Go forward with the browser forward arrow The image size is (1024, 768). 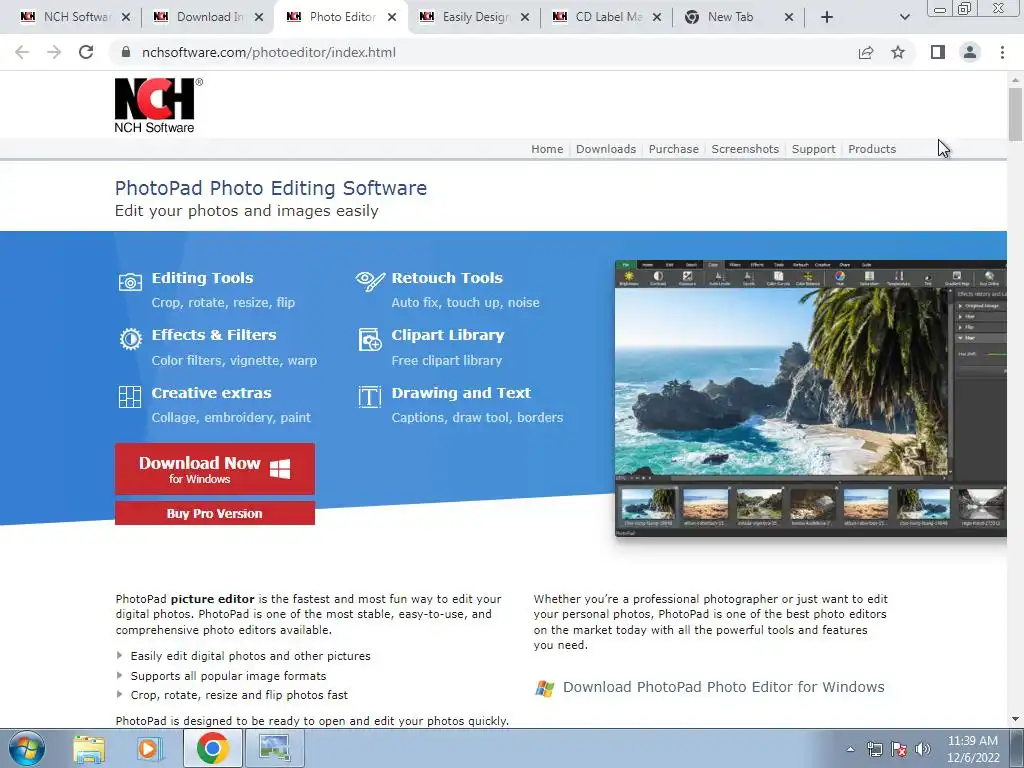54,52
